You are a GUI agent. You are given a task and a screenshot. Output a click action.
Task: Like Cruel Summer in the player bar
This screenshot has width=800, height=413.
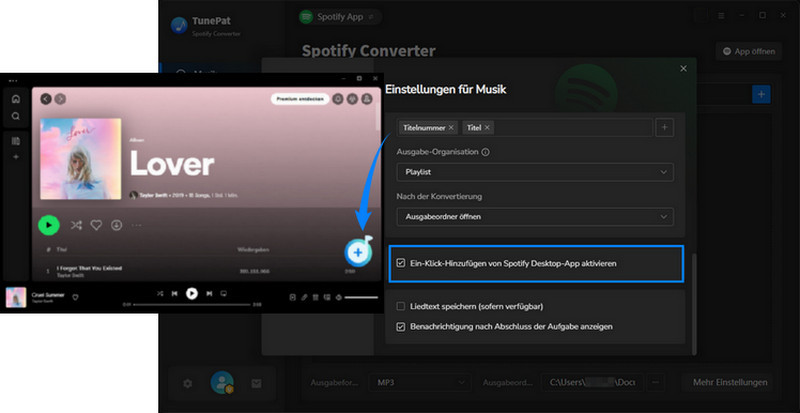point(76,297)
